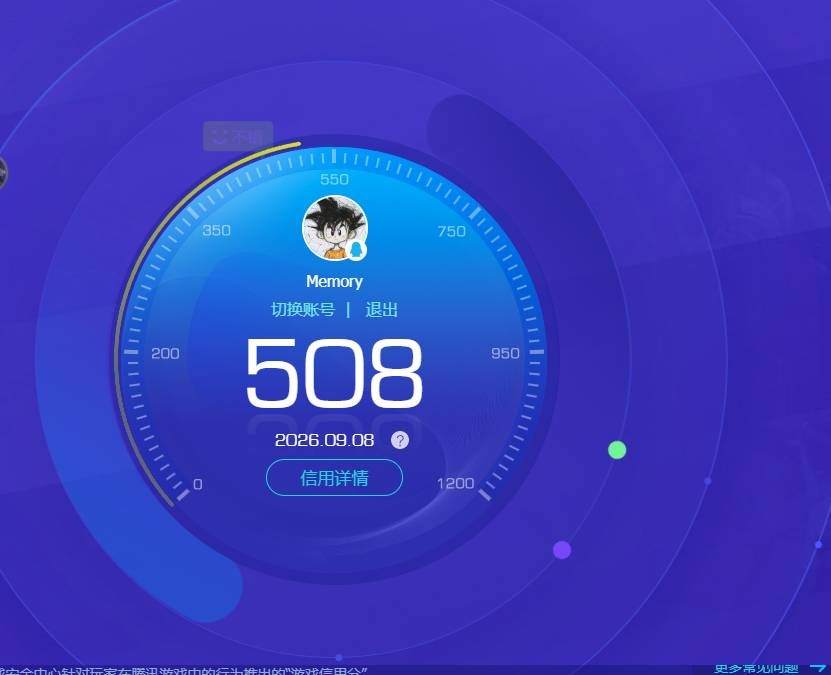Image resolution: width=831 pixels, height=675 pixels.
Task: Open the 信用详情 credit details button
Action: click(334, 477)
